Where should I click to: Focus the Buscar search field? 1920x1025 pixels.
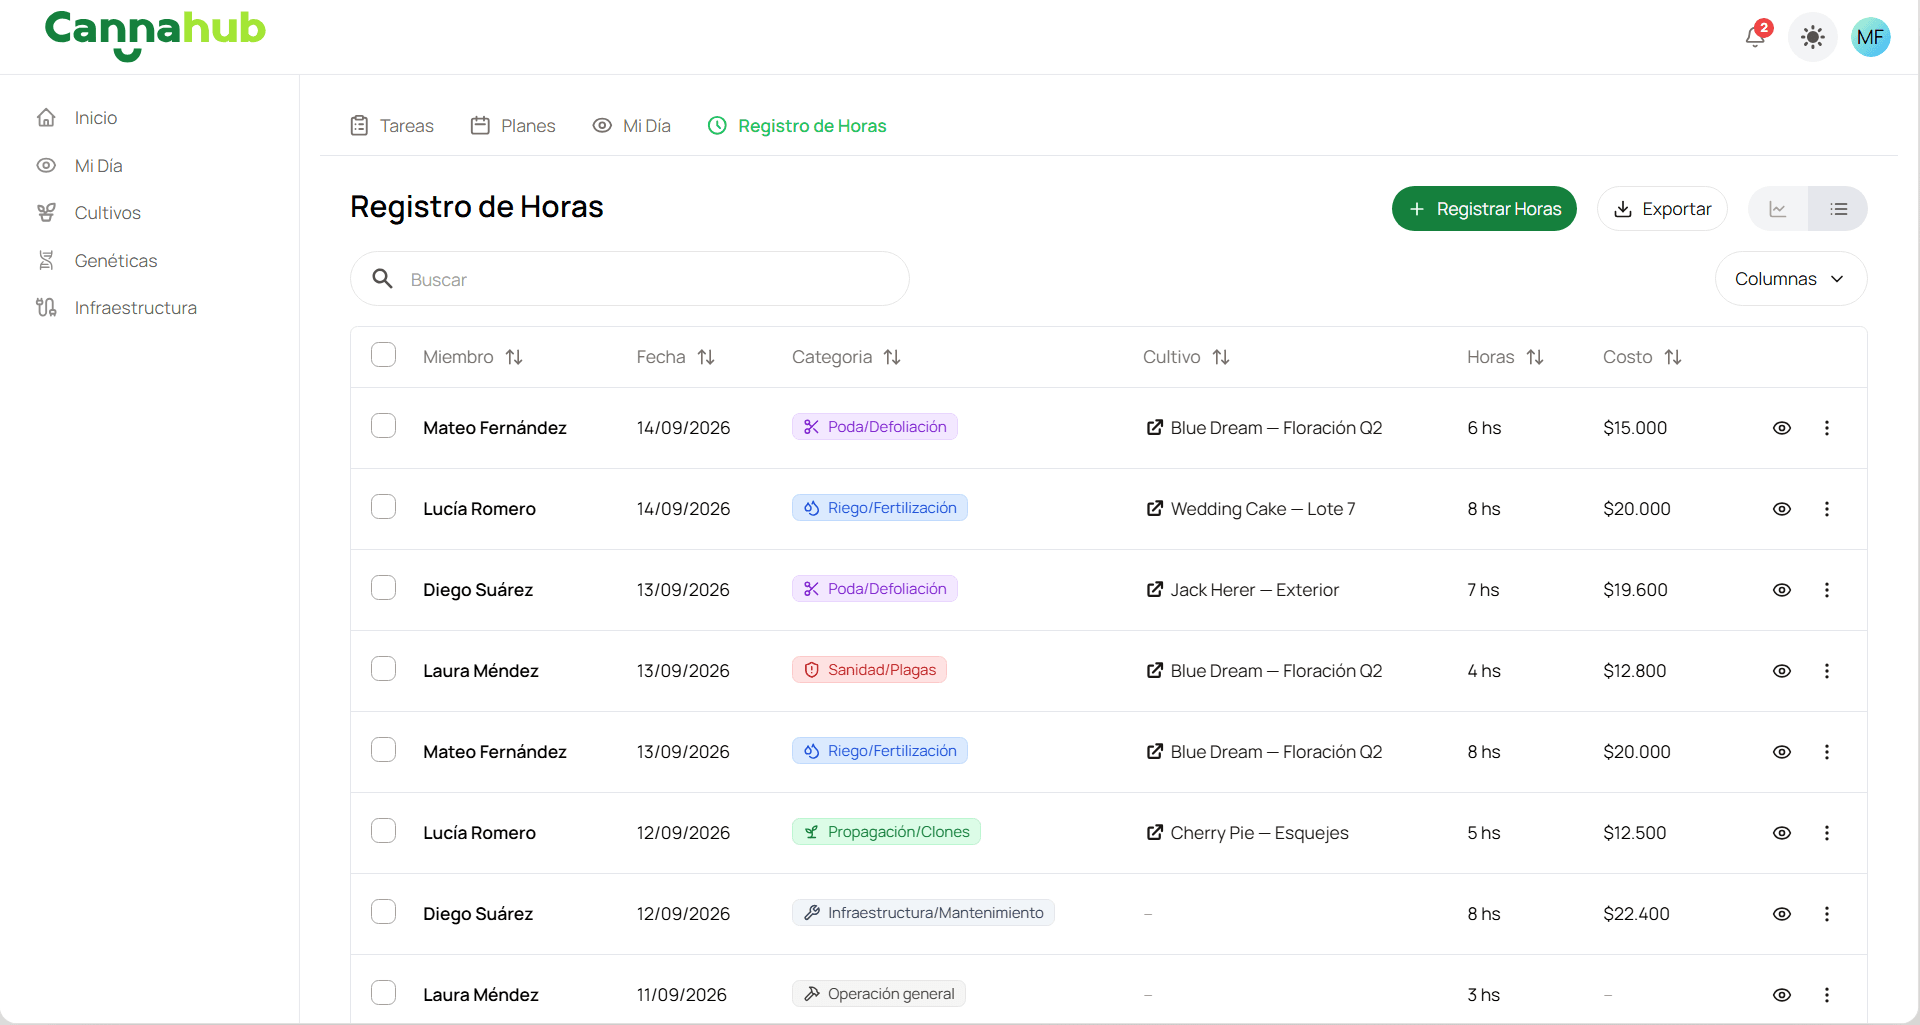tap(630, 279)
